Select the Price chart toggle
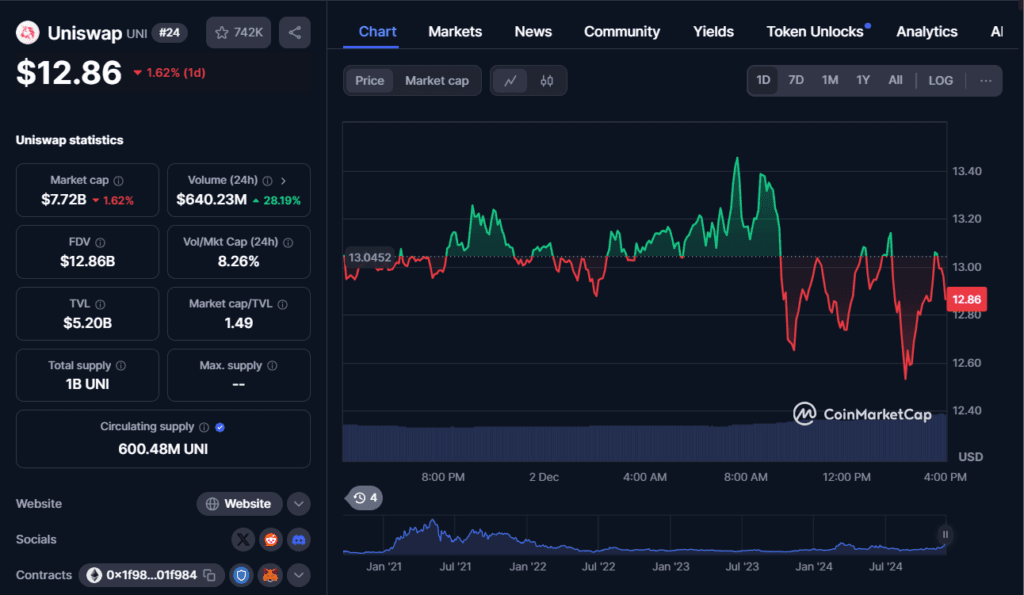Screen dimensions: 1024x595 coord(370,81)
